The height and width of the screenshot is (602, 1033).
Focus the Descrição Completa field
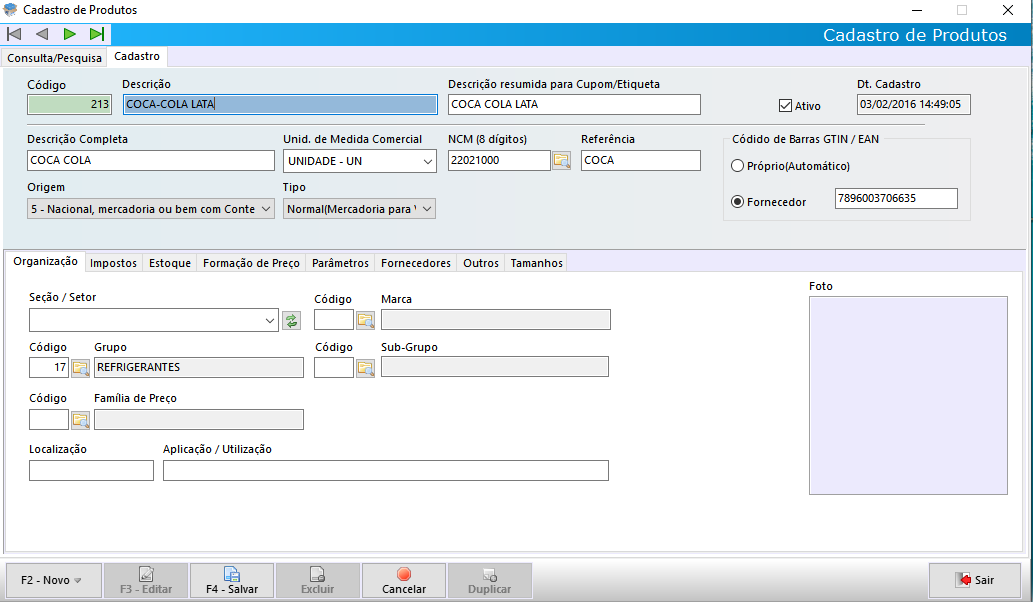[151, 161]
